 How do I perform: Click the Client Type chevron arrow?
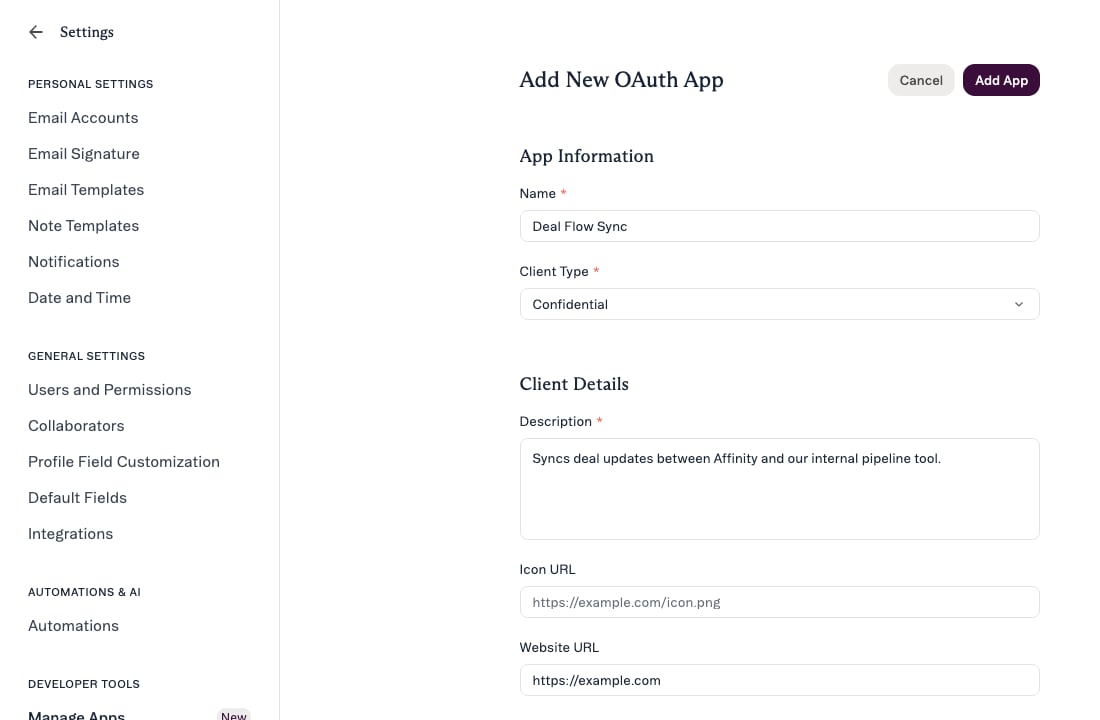(x=1019, y=304)
